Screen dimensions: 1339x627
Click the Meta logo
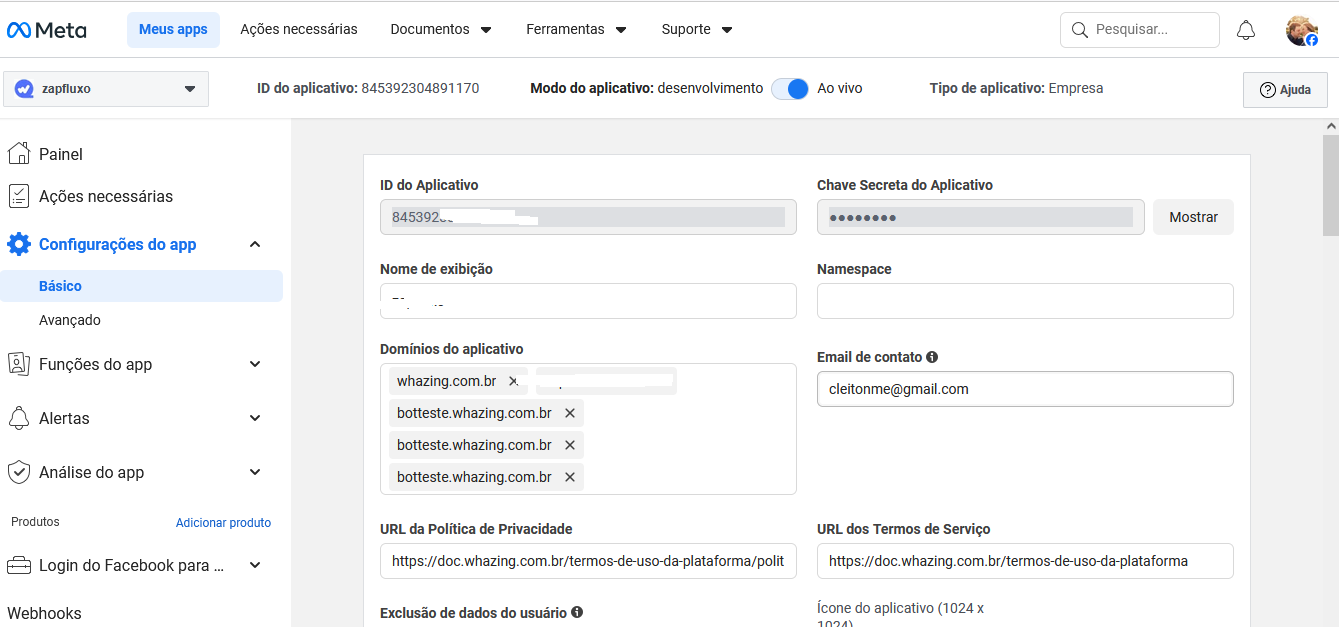(47, 30)
